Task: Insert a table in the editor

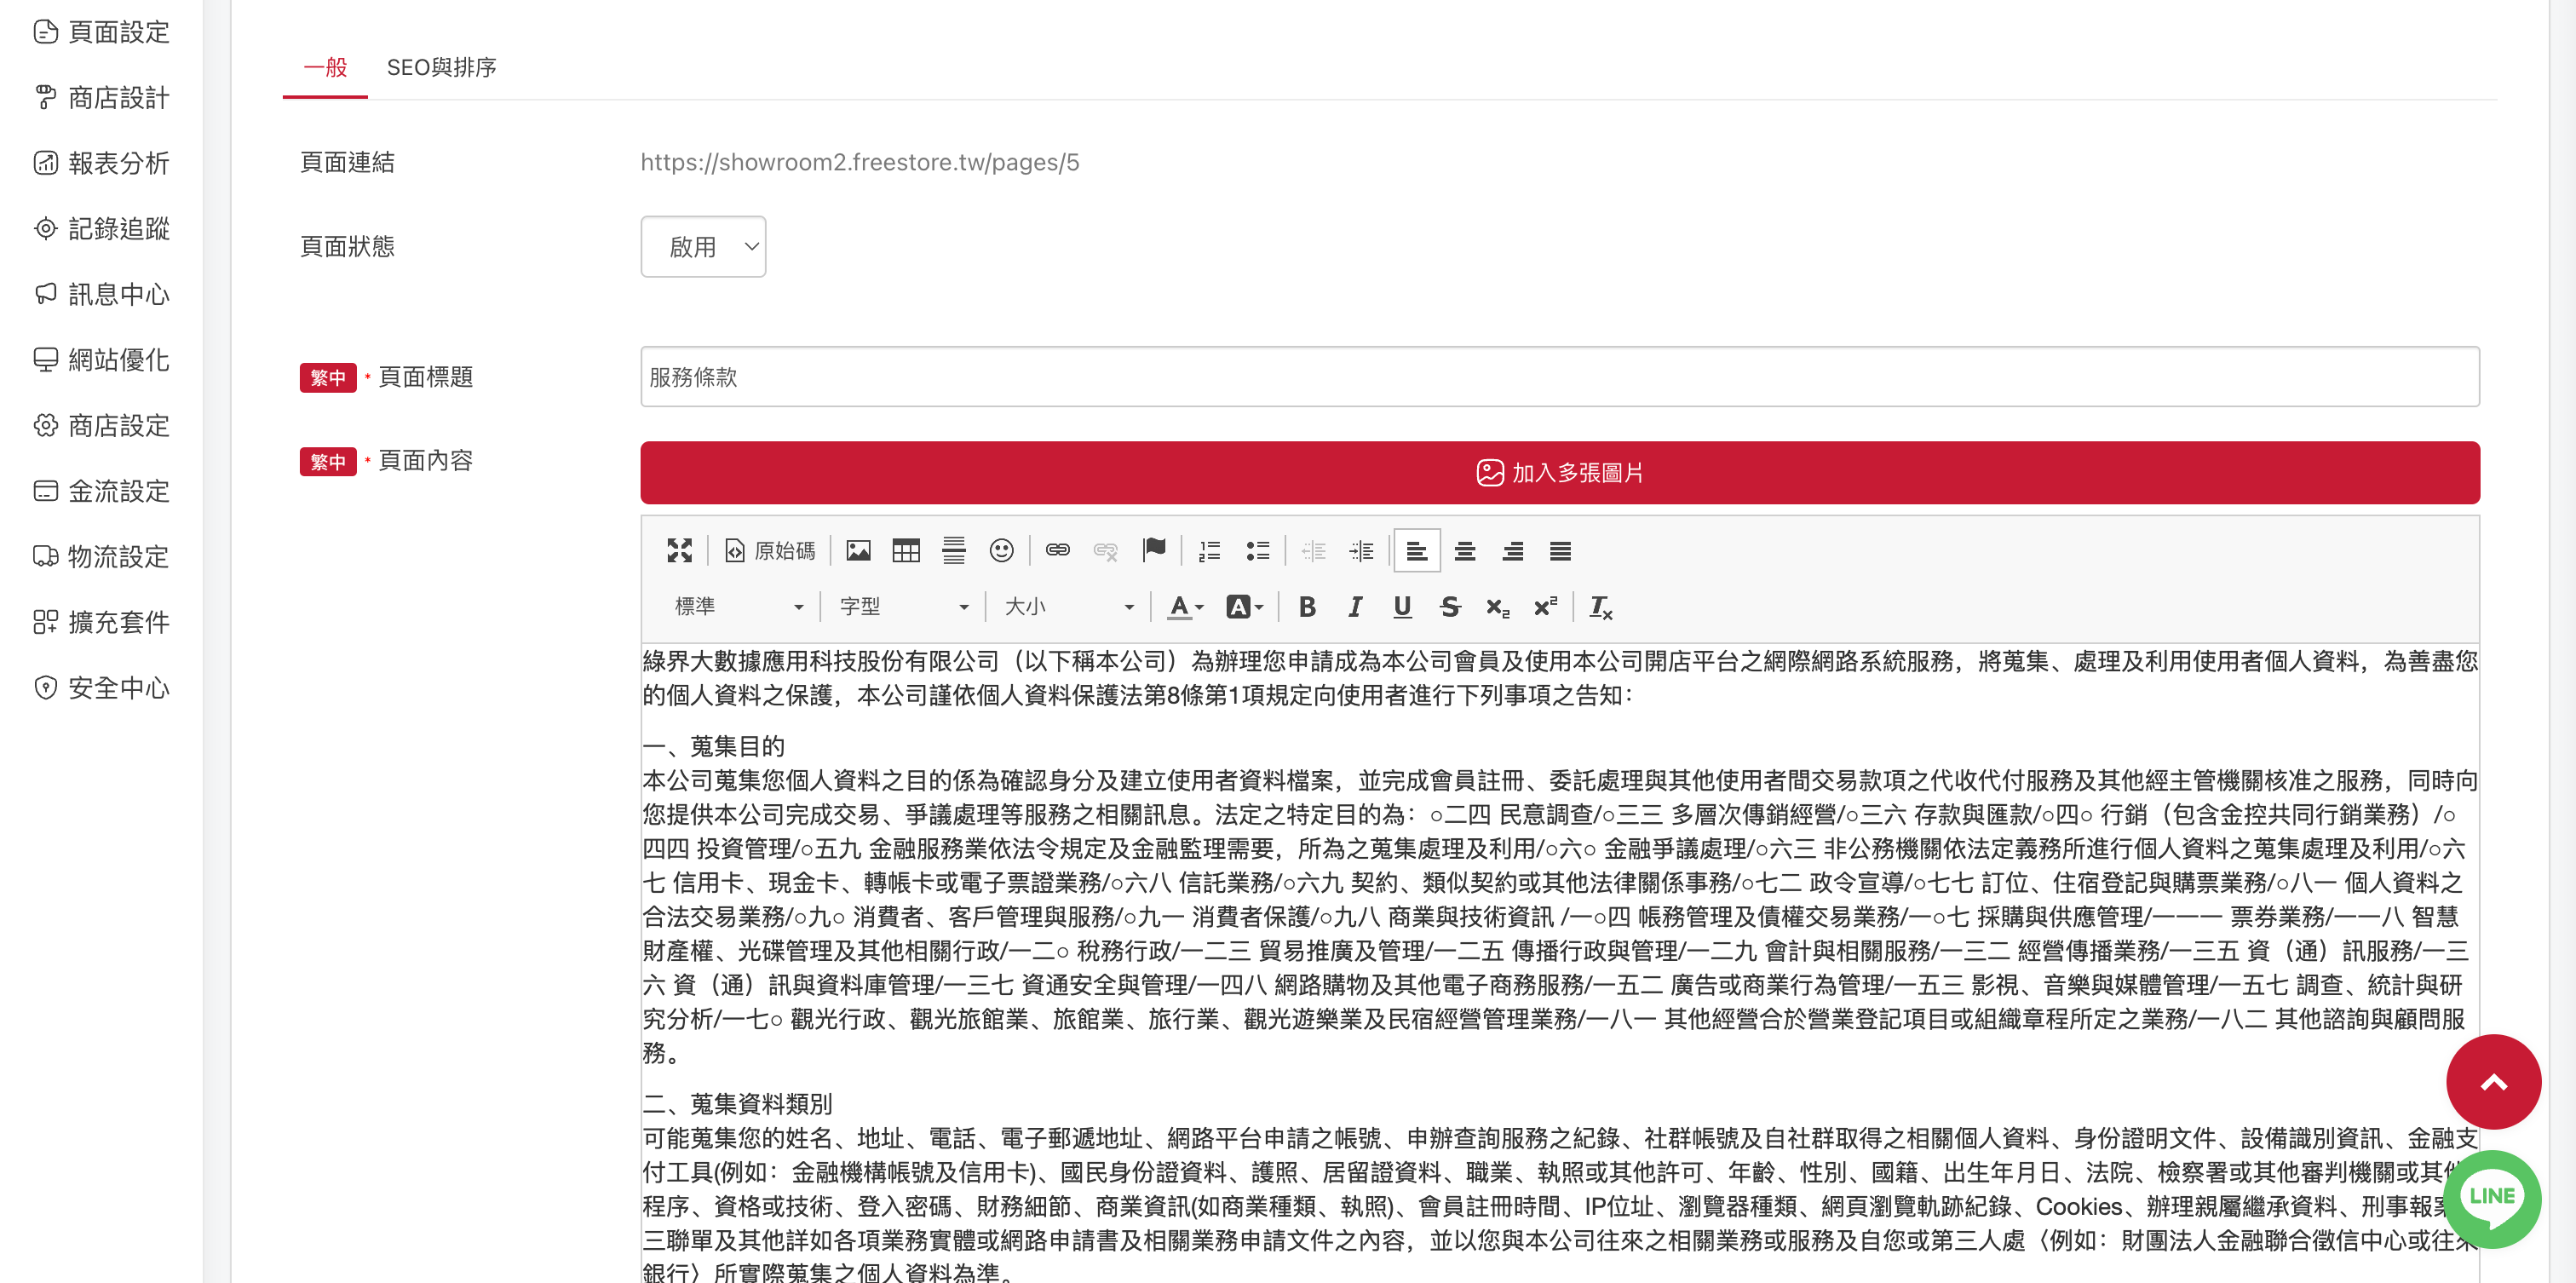Action: click(x=906, y=550)
